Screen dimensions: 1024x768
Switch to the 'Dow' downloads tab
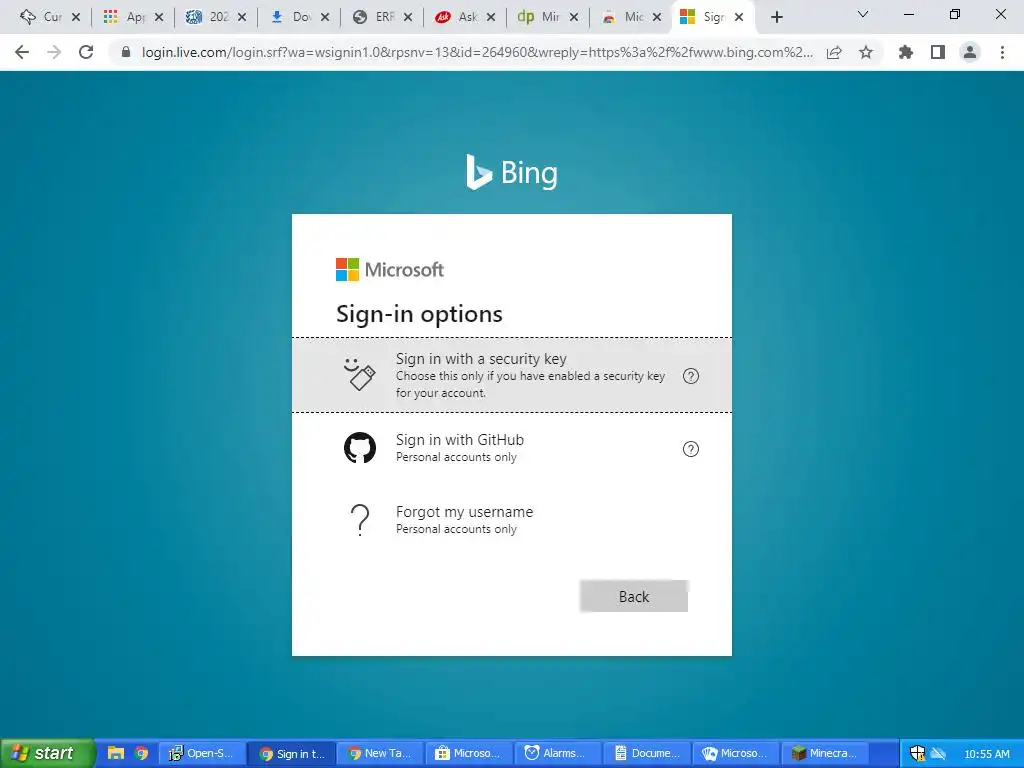pos(293,17)
